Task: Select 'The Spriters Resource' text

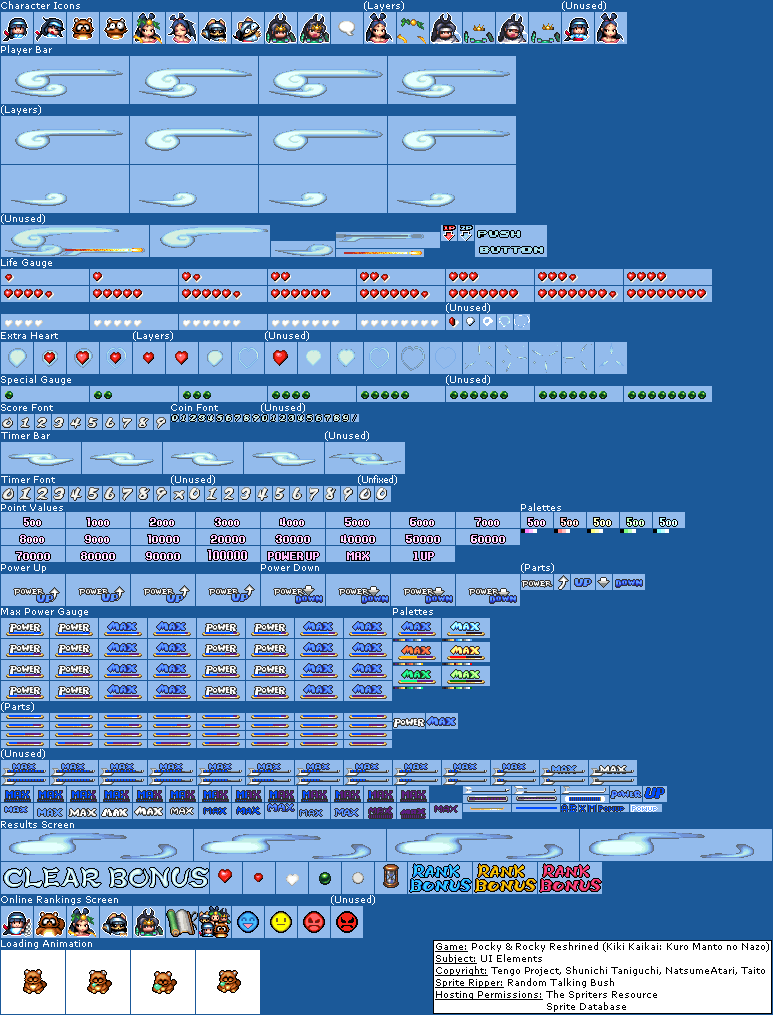Action: pyautogui.click(x=601, y=994)
